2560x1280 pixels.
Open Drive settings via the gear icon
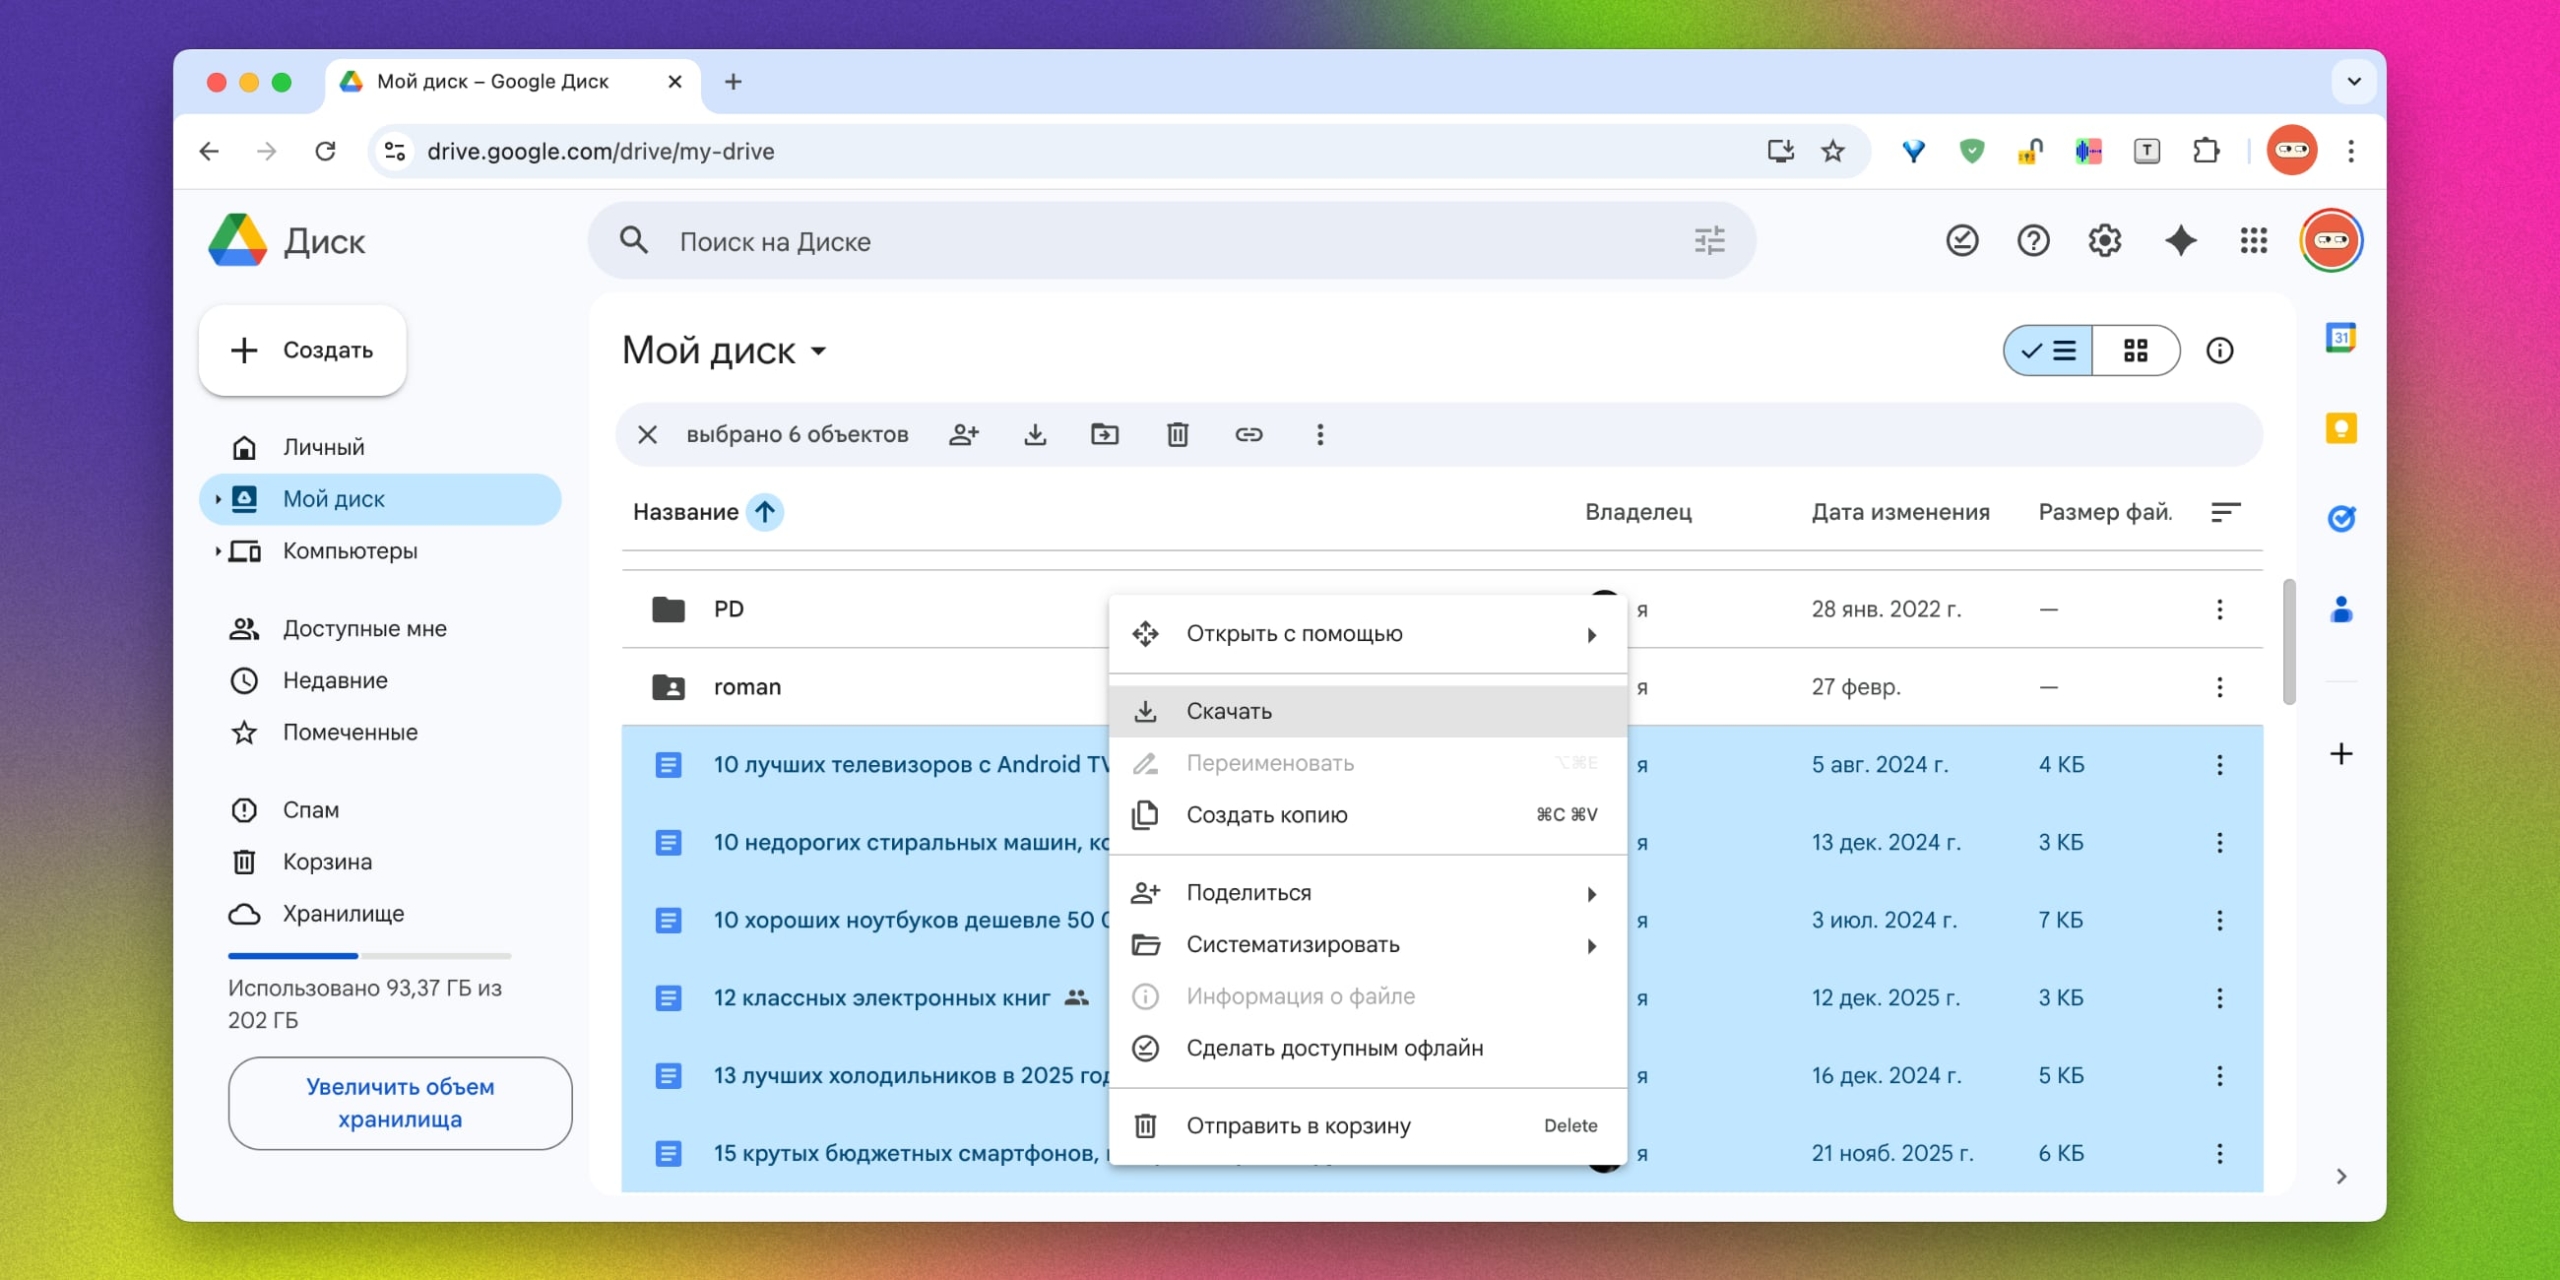tap(2104, 240)
